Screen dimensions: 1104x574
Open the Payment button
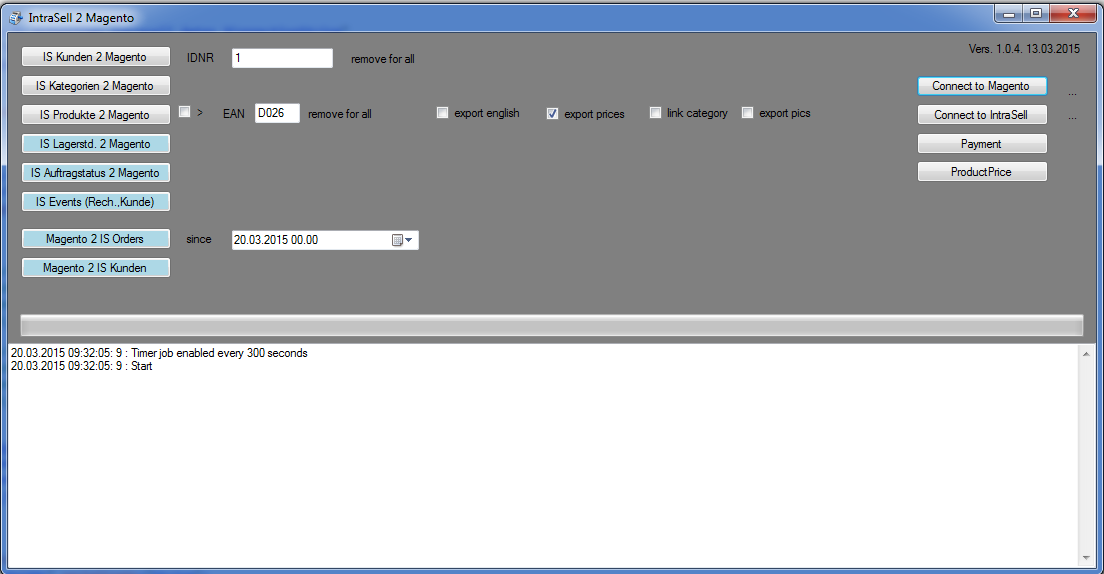tap(982, 144)
